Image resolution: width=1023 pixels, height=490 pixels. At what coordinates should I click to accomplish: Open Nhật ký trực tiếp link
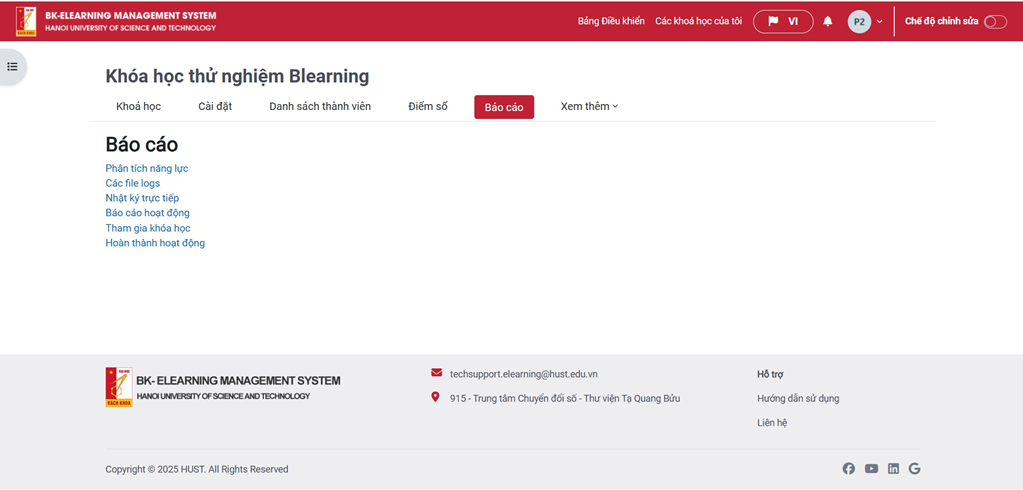click(x=142, y=198)
